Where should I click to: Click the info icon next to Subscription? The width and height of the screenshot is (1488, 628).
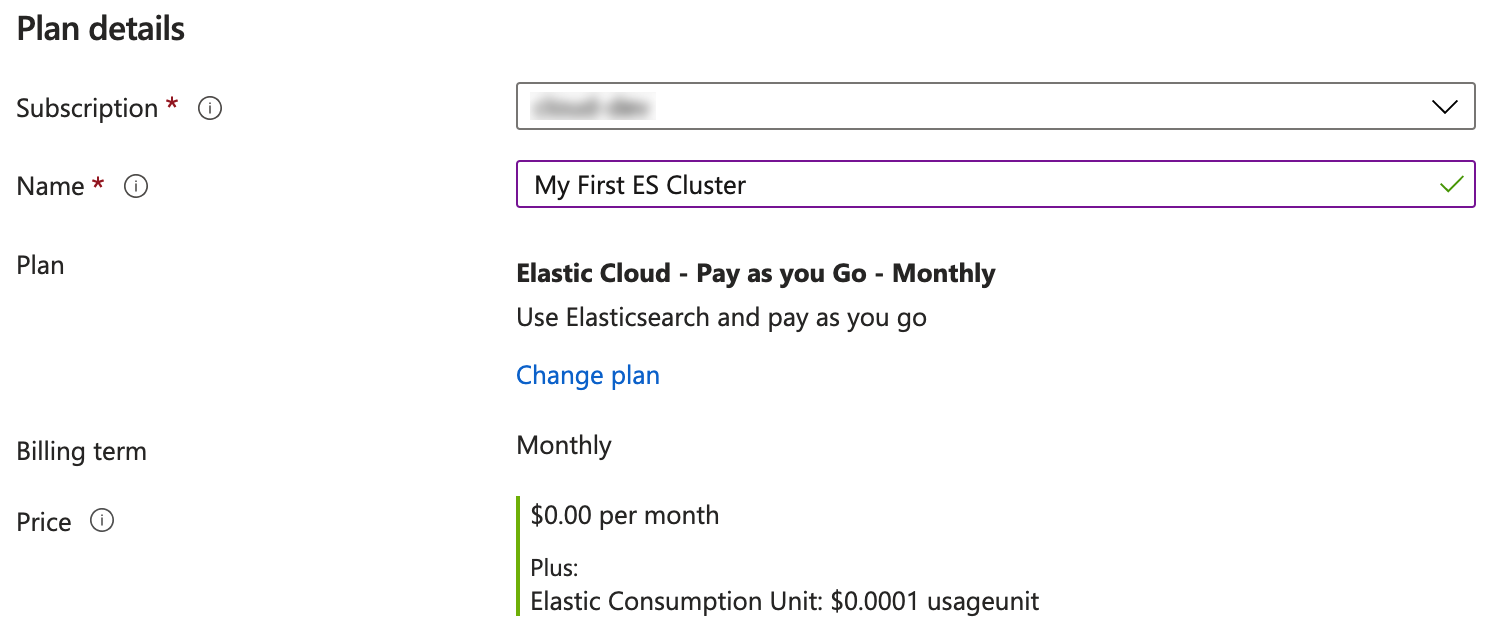click(x=210, y=108)
